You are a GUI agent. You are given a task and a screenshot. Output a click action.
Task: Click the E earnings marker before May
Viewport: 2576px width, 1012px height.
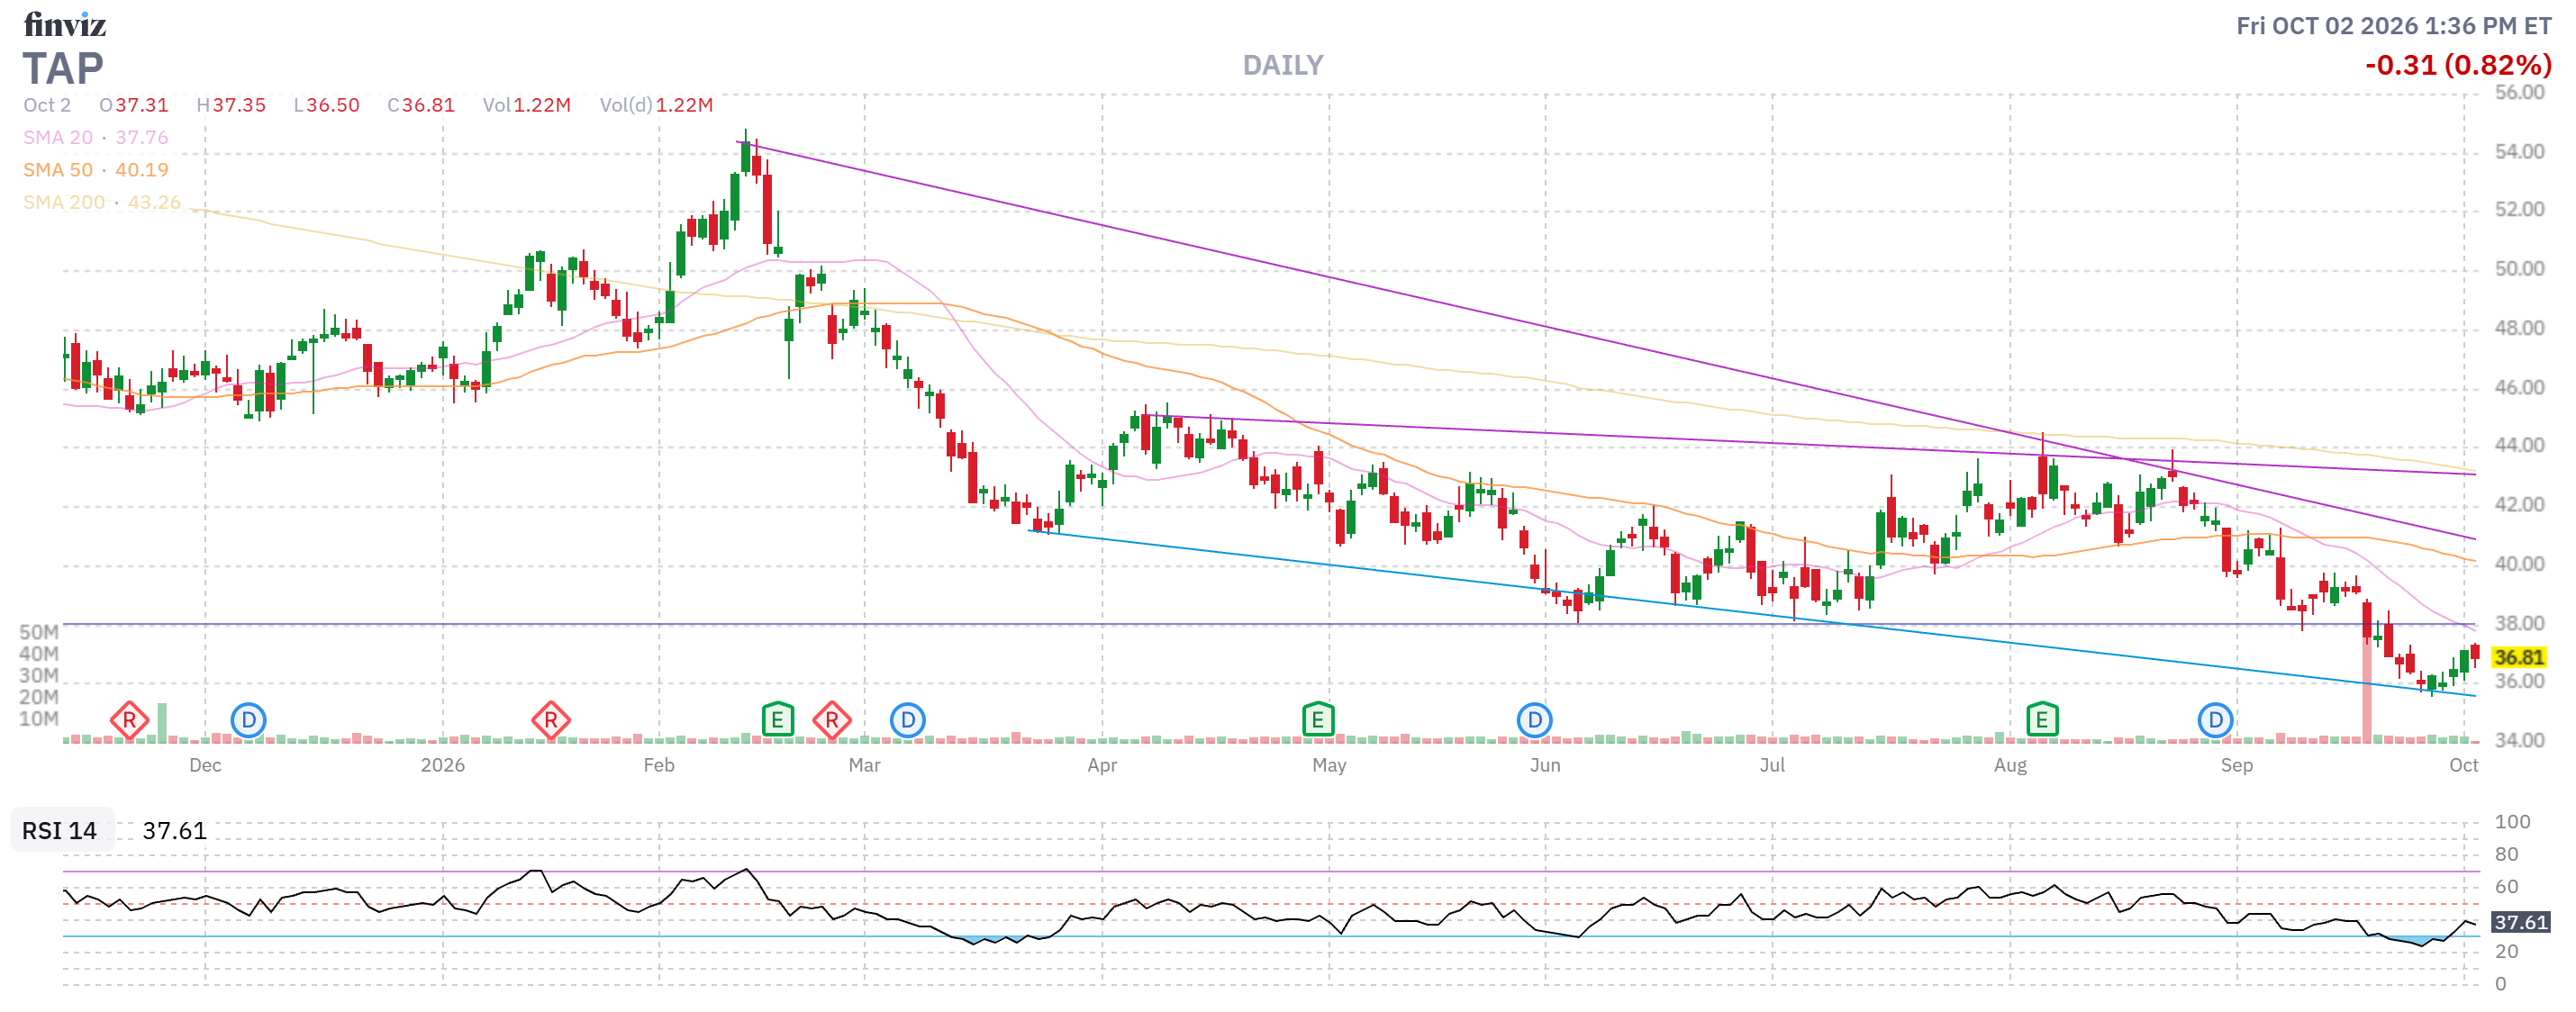coord(1318,720)
